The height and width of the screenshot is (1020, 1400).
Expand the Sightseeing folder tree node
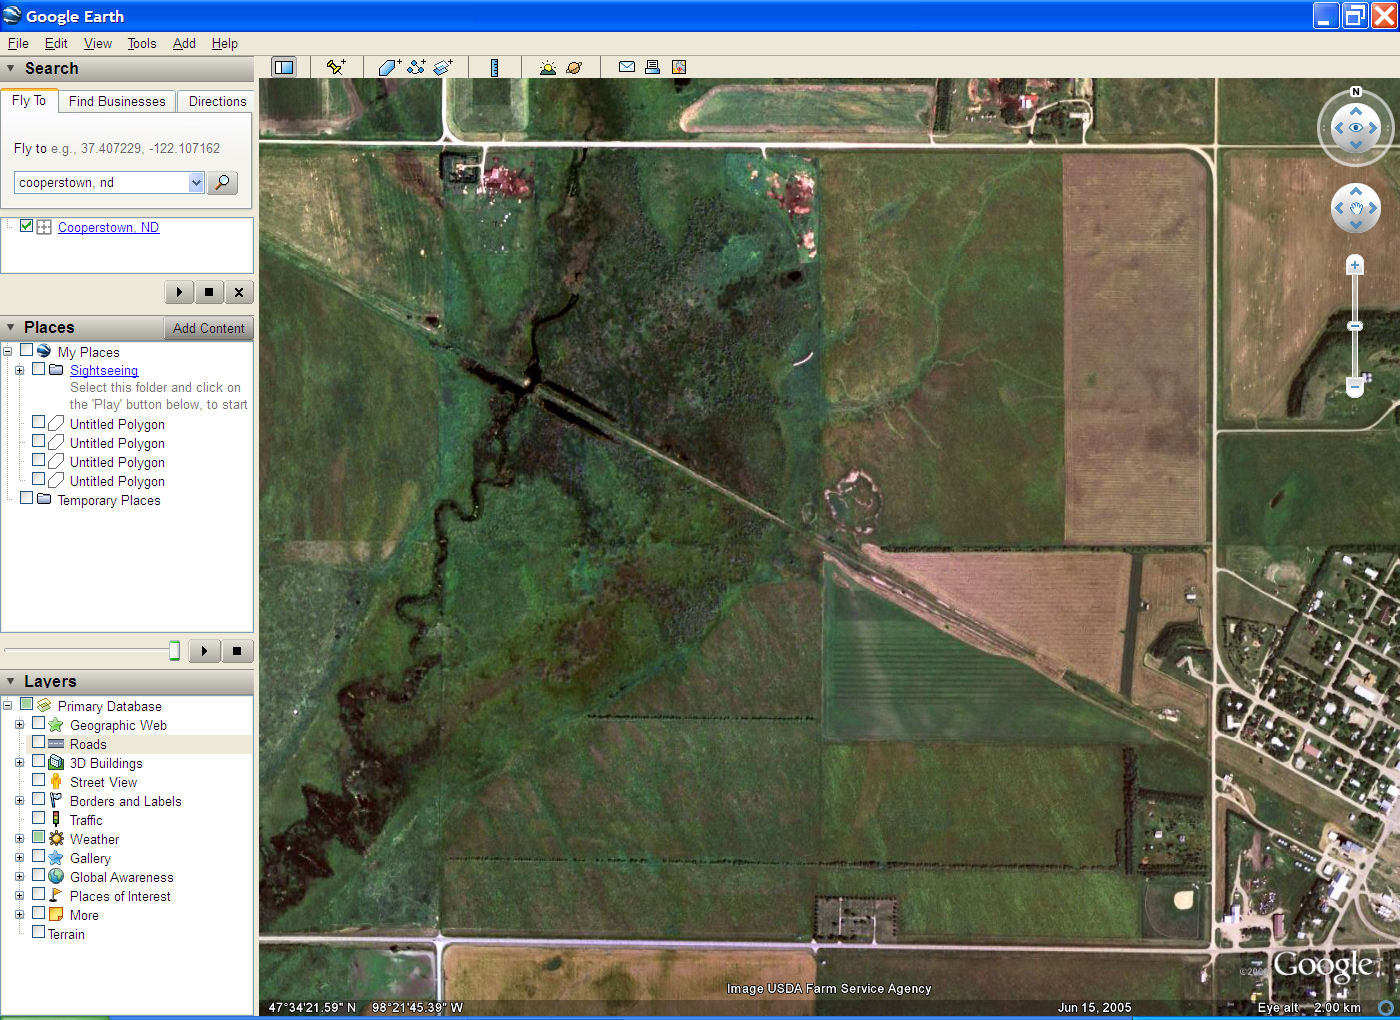[19, 370]
